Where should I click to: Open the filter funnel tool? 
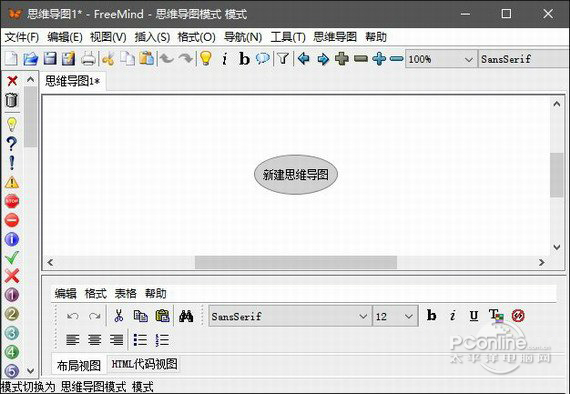[283, 59]
